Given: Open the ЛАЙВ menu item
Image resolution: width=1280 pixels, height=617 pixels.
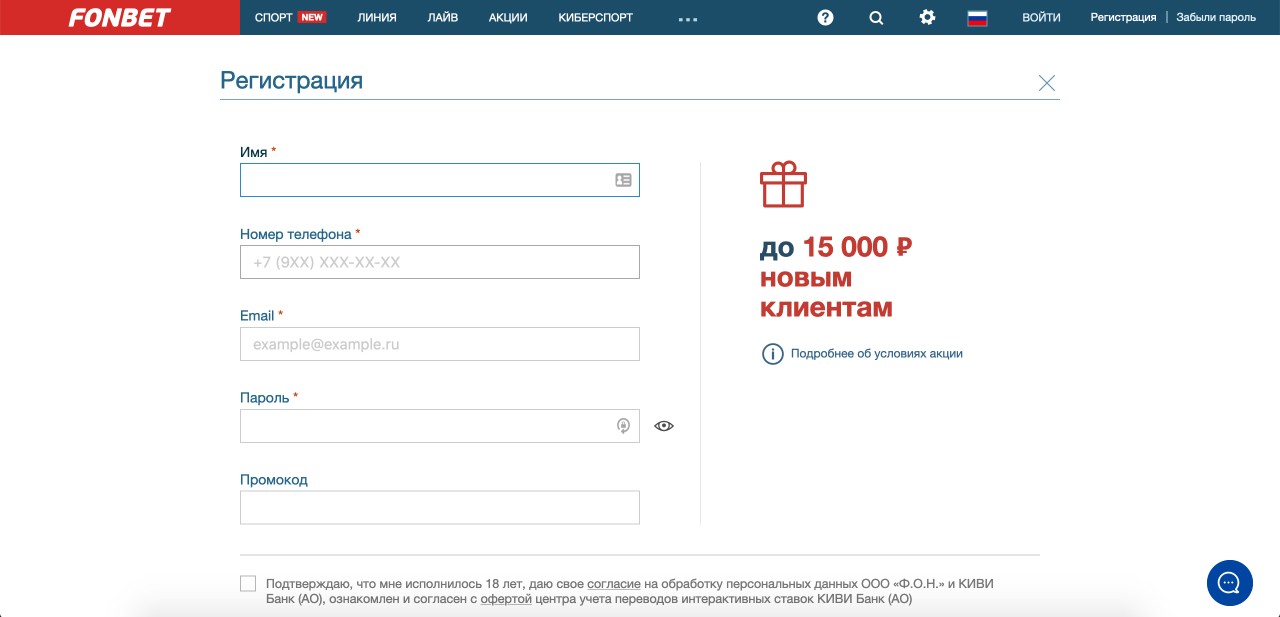Looking at the screenshot, I should [442, 17].
